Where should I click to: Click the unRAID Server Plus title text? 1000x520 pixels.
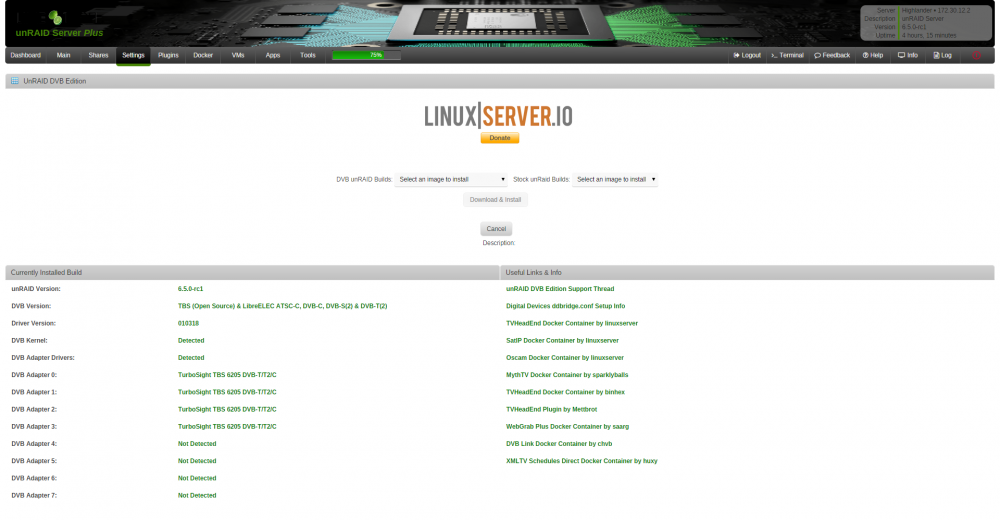point(59,33)
